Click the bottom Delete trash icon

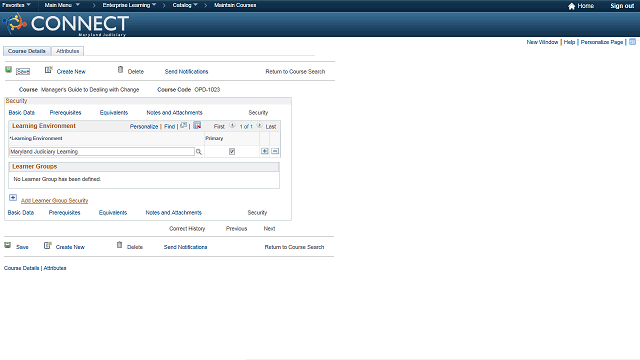[119, 245]
